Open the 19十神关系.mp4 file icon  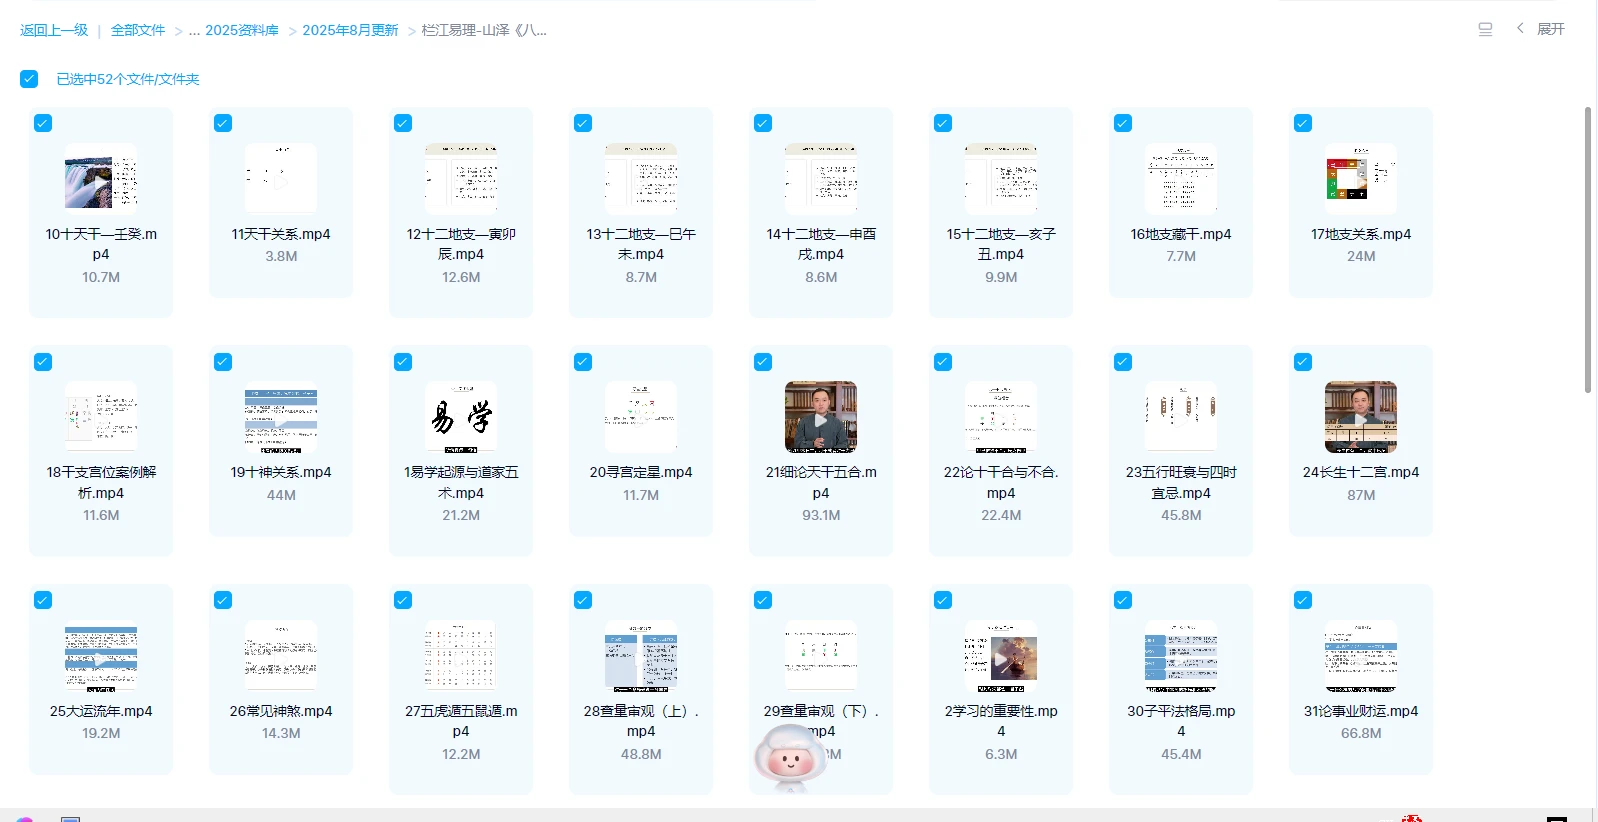tap(281, 417)
